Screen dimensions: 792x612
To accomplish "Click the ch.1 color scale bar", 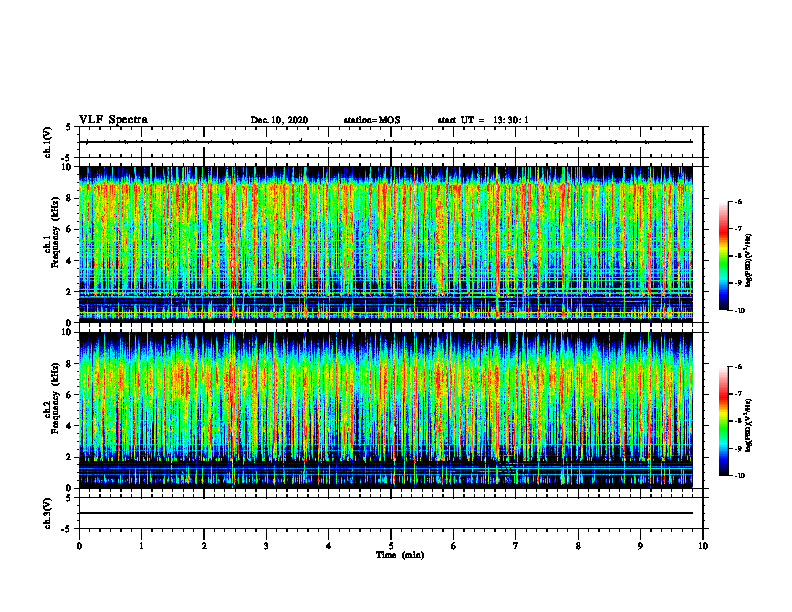I will [x=724, y=256].
